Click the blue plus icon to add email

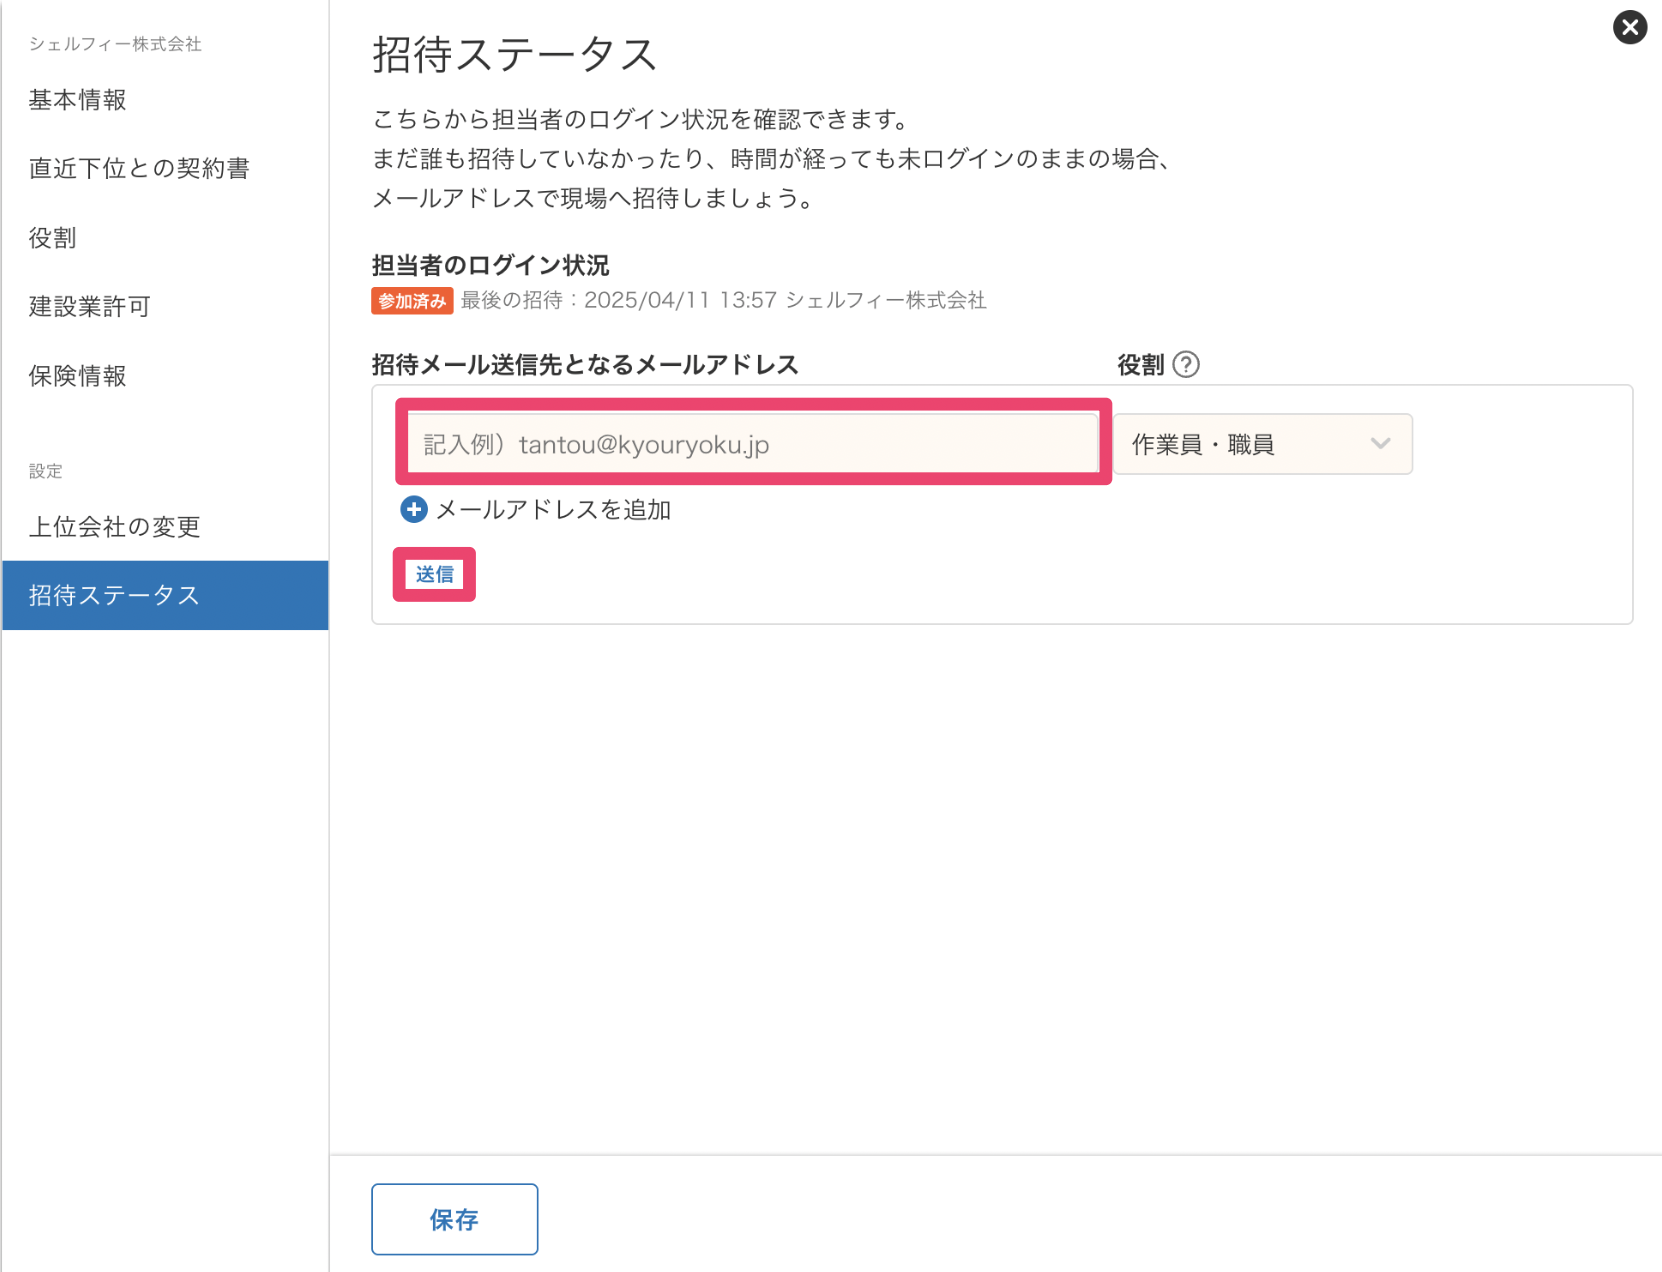[x=413, y=510]
